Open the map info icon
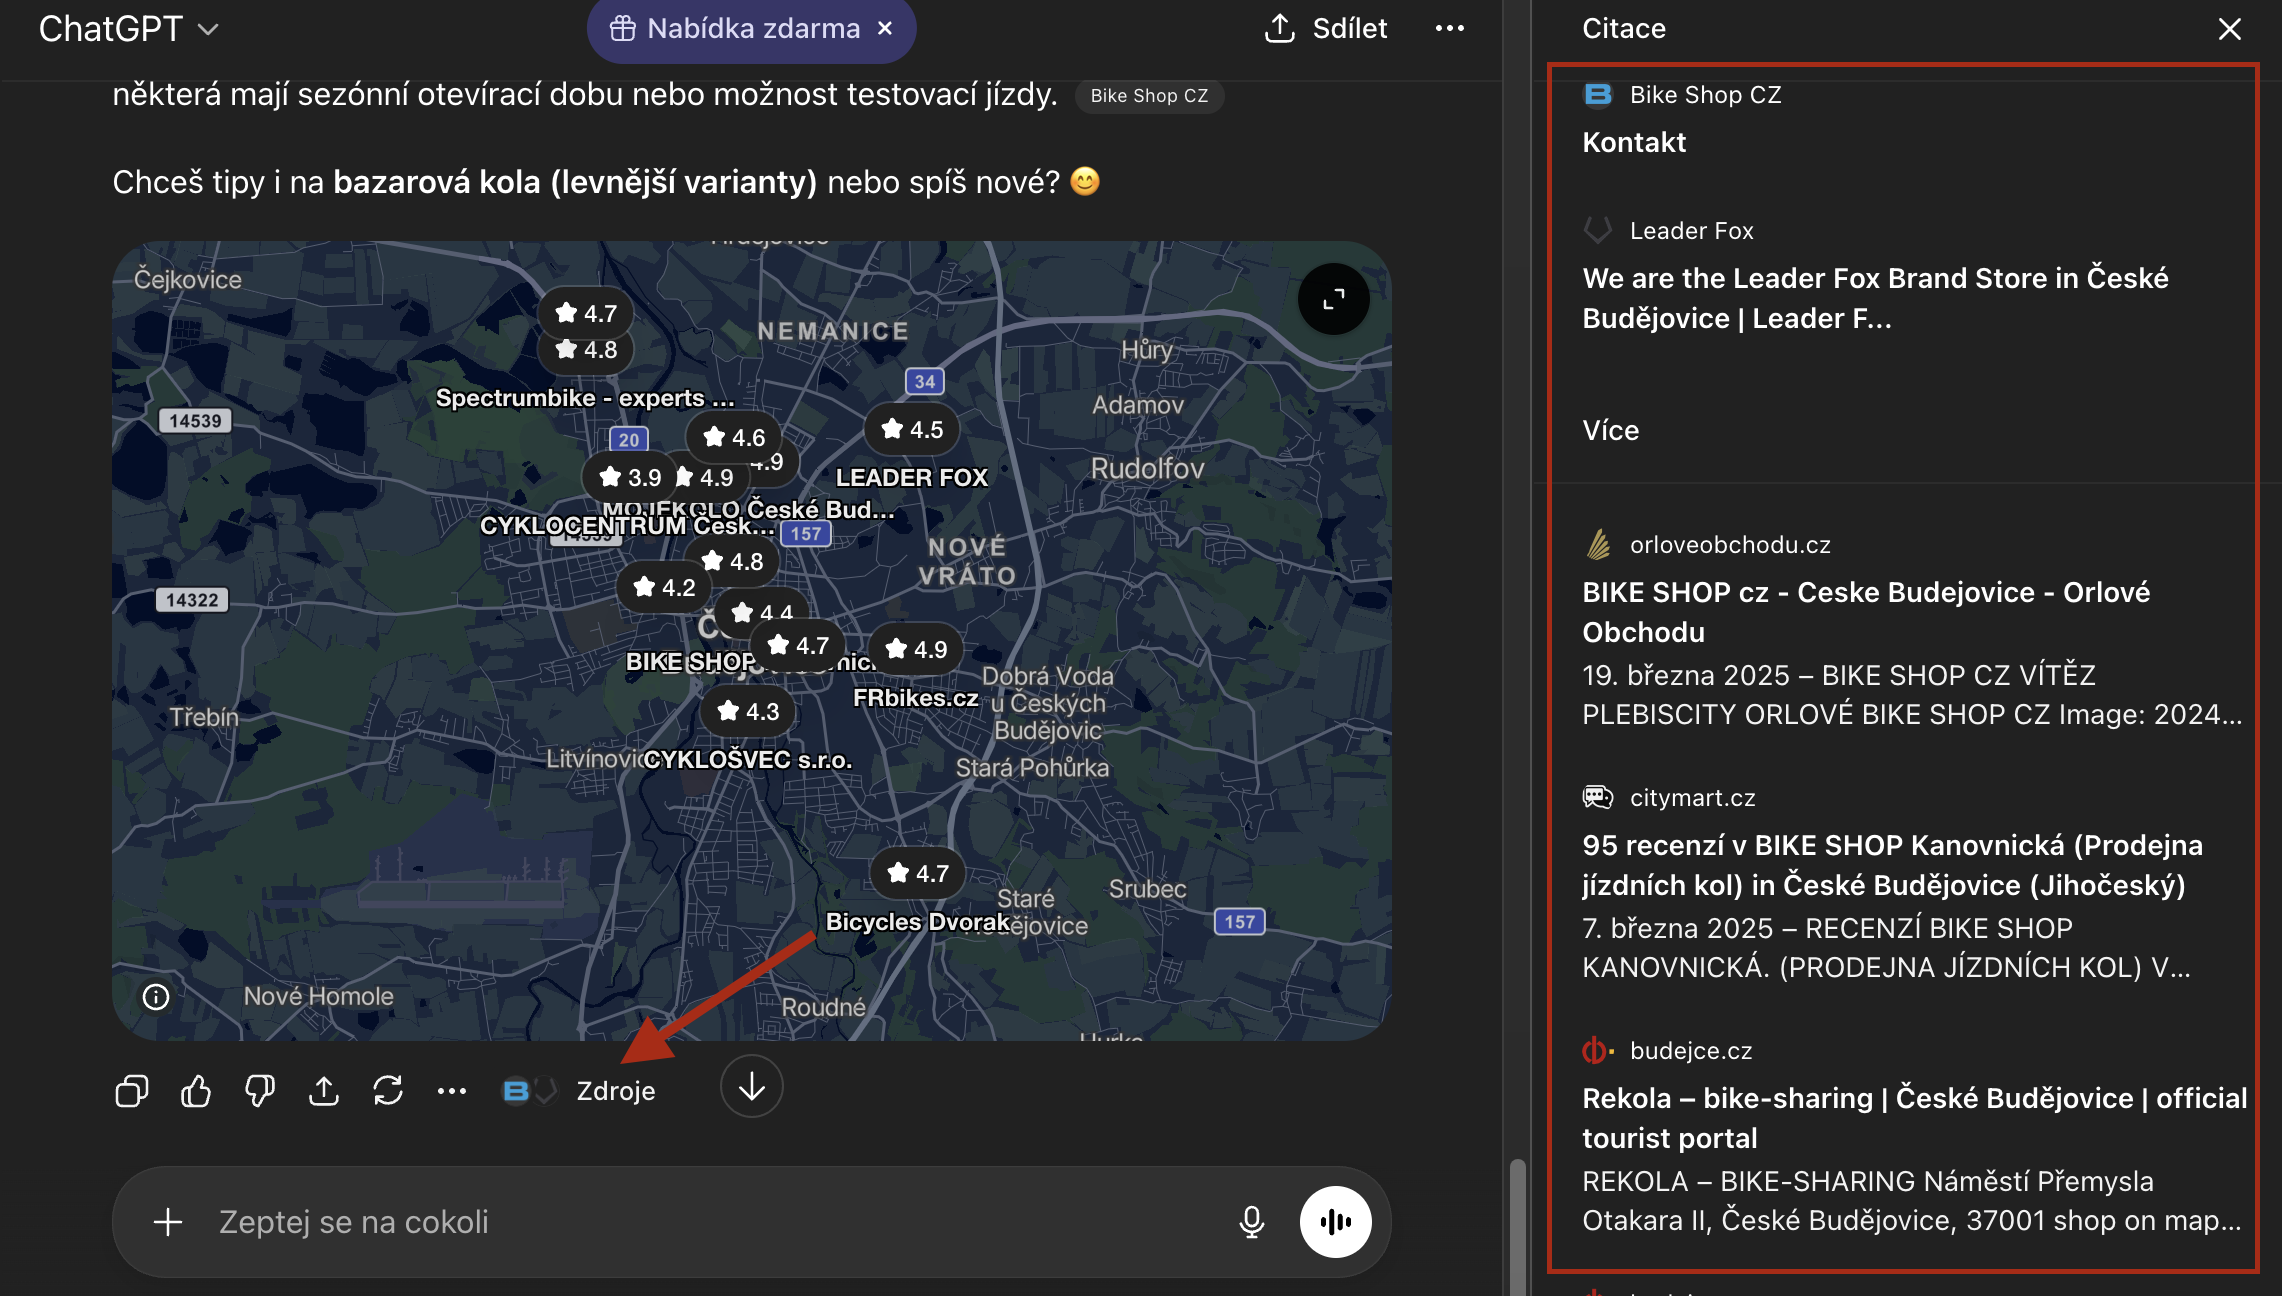 (156, 997)
